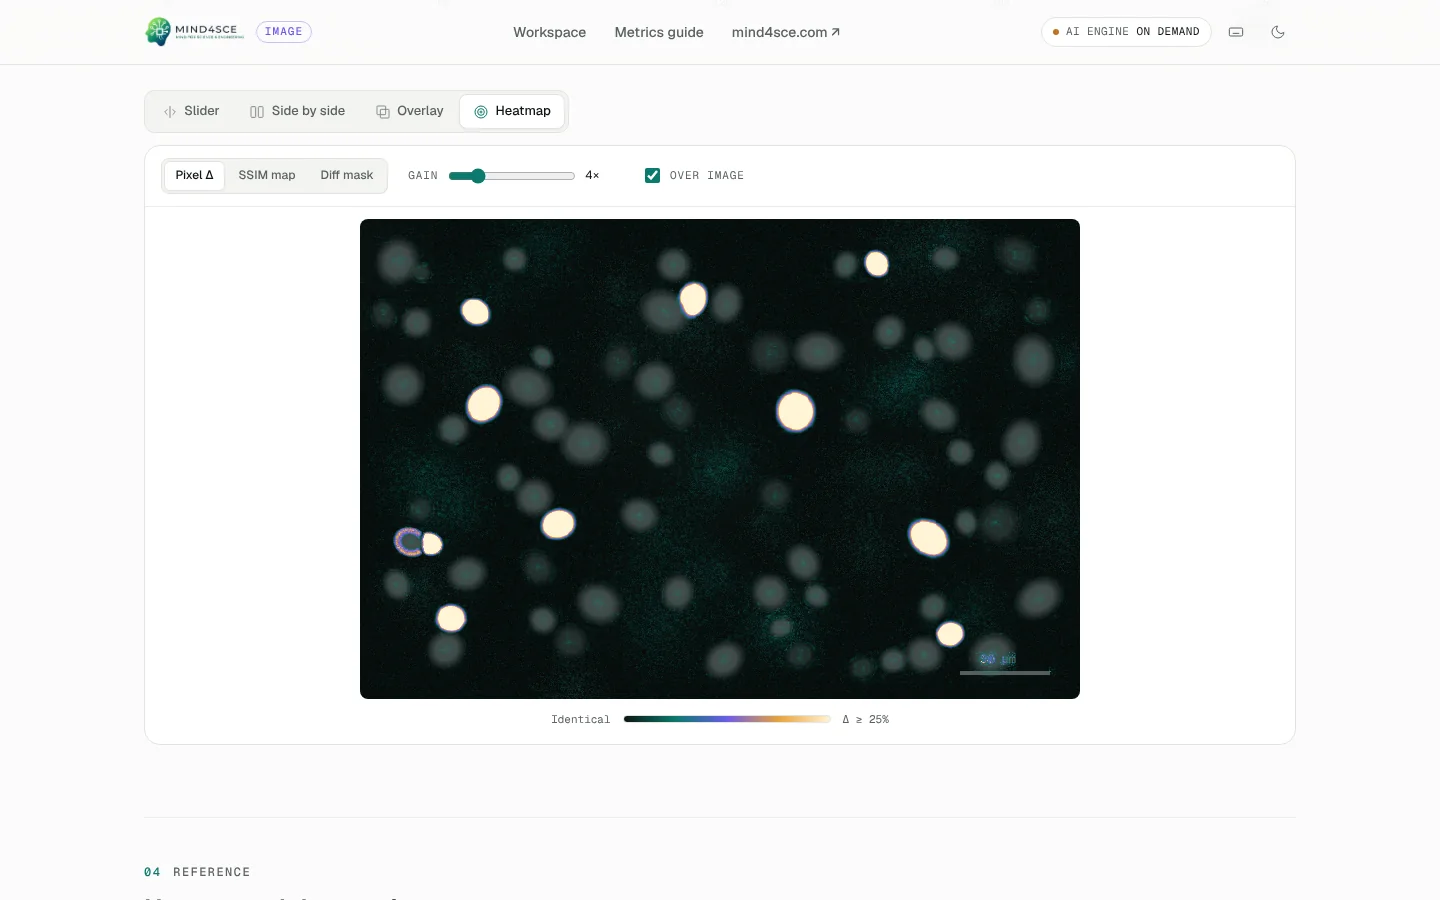Click the 'REFERENCE' section heading

(x=211, y=872)
